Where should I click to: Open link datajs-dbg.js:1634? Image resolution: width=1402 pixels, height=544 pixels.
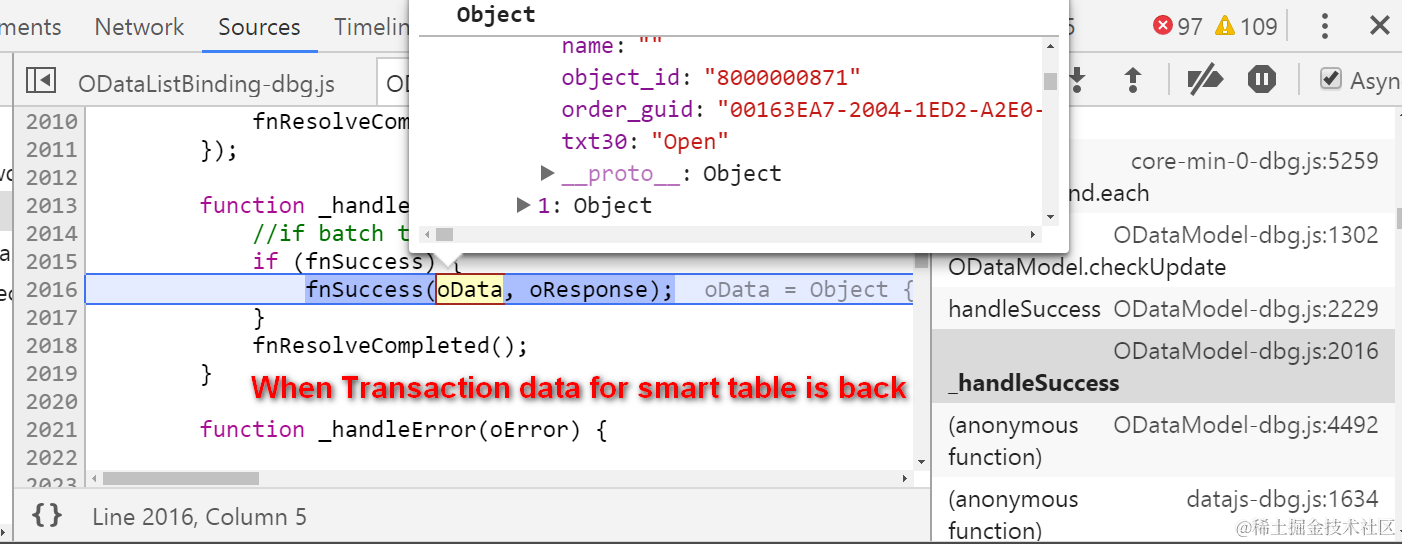[x=1282, y=499]
